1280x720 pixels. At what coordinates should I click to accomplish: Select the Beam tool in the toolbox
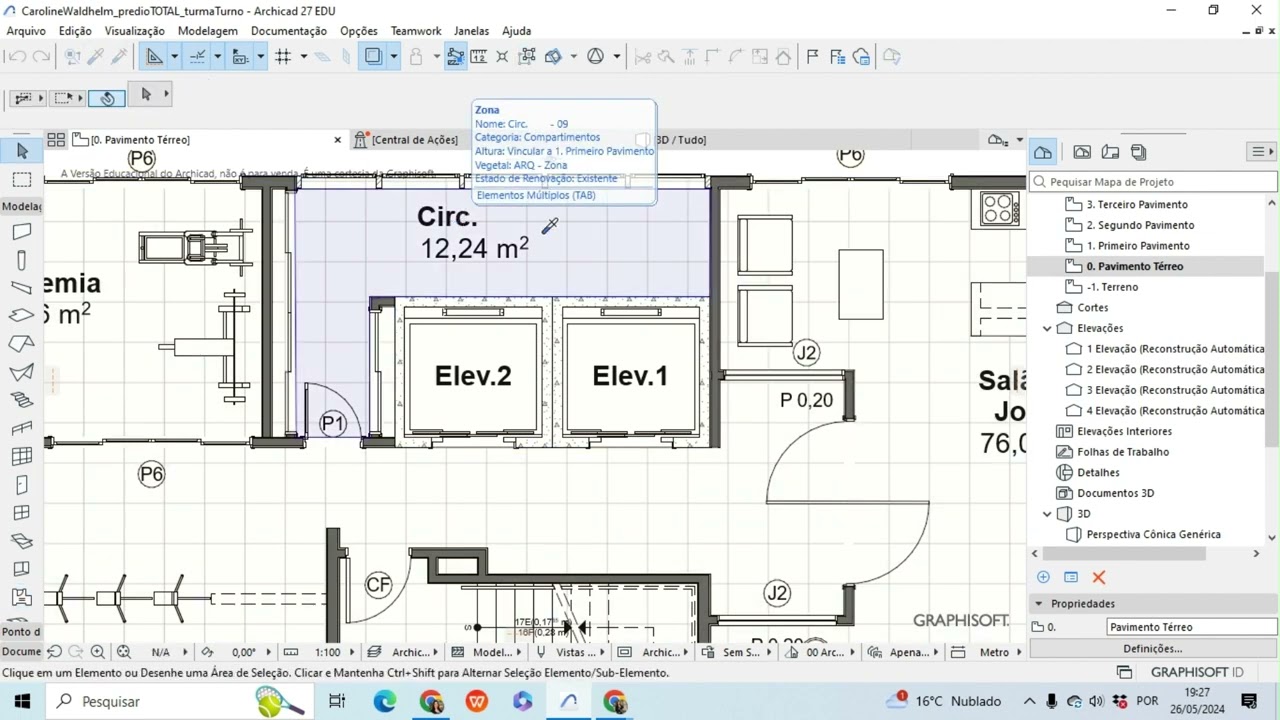point(21,288)
